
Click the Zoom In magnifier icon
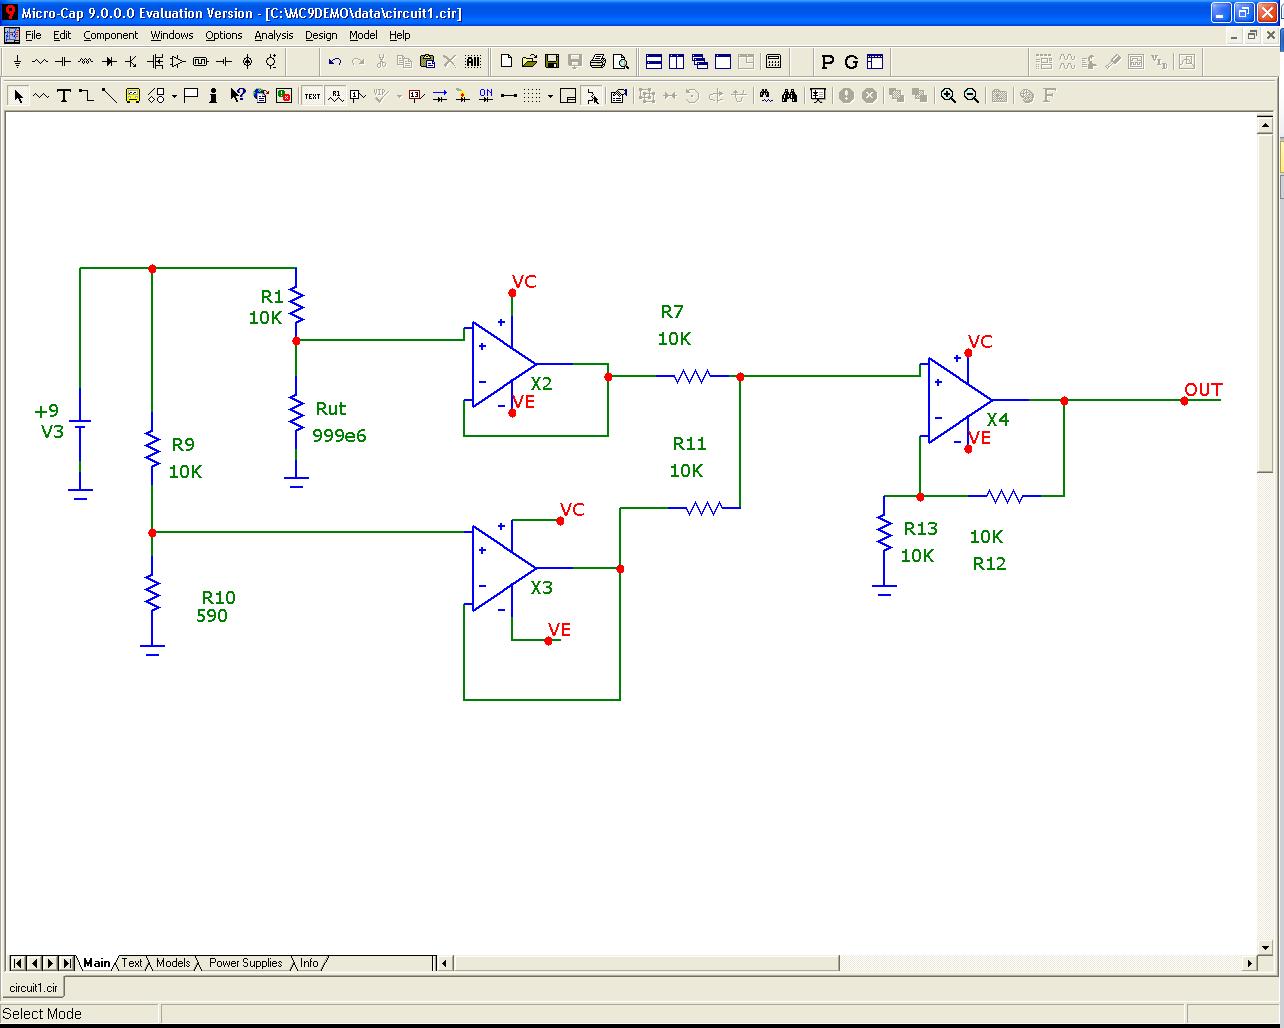(x=948, y=96)
